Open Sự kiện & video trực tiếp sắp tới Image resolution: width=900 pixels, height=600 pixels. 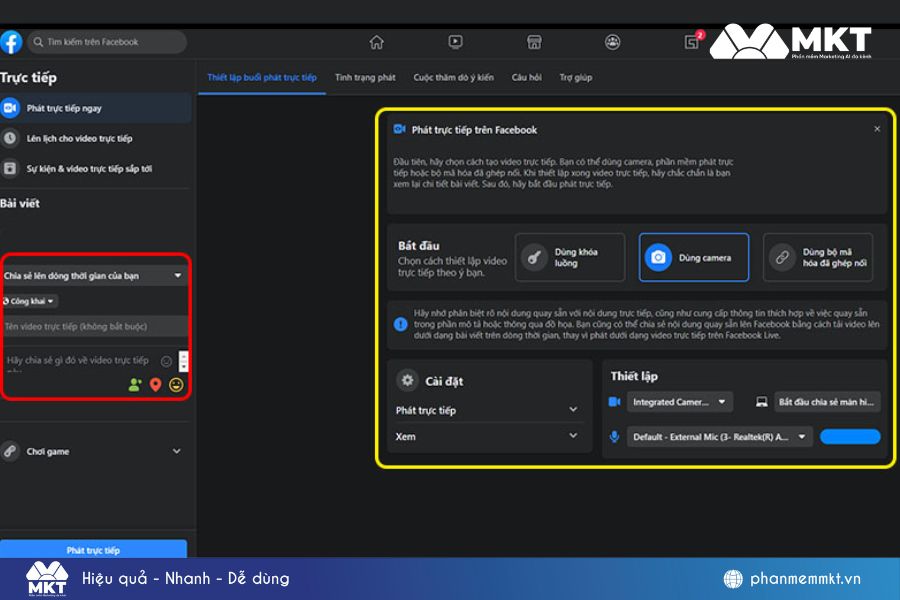pyautogui.click(x=95, y=169)
